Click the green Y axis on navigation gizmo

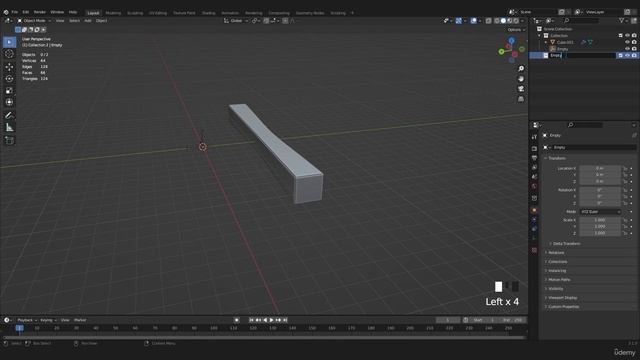pyautogui.click(x=501, y=51)
